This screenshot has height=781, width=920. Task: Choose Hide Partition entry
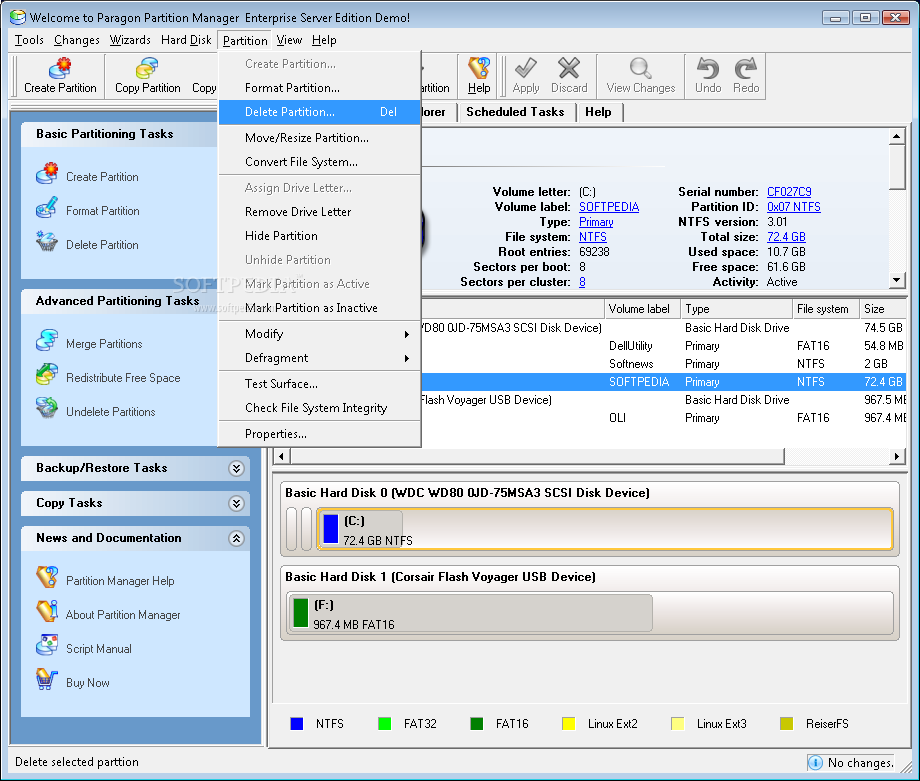click(320, 236)
